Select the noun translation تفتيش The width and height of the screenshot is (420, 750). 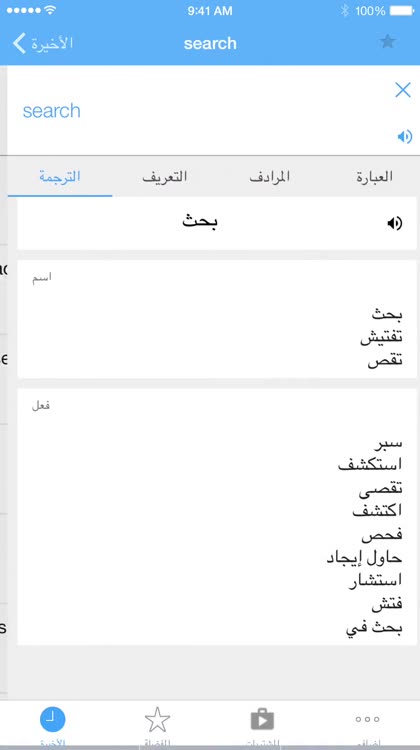tap(381, 338)
